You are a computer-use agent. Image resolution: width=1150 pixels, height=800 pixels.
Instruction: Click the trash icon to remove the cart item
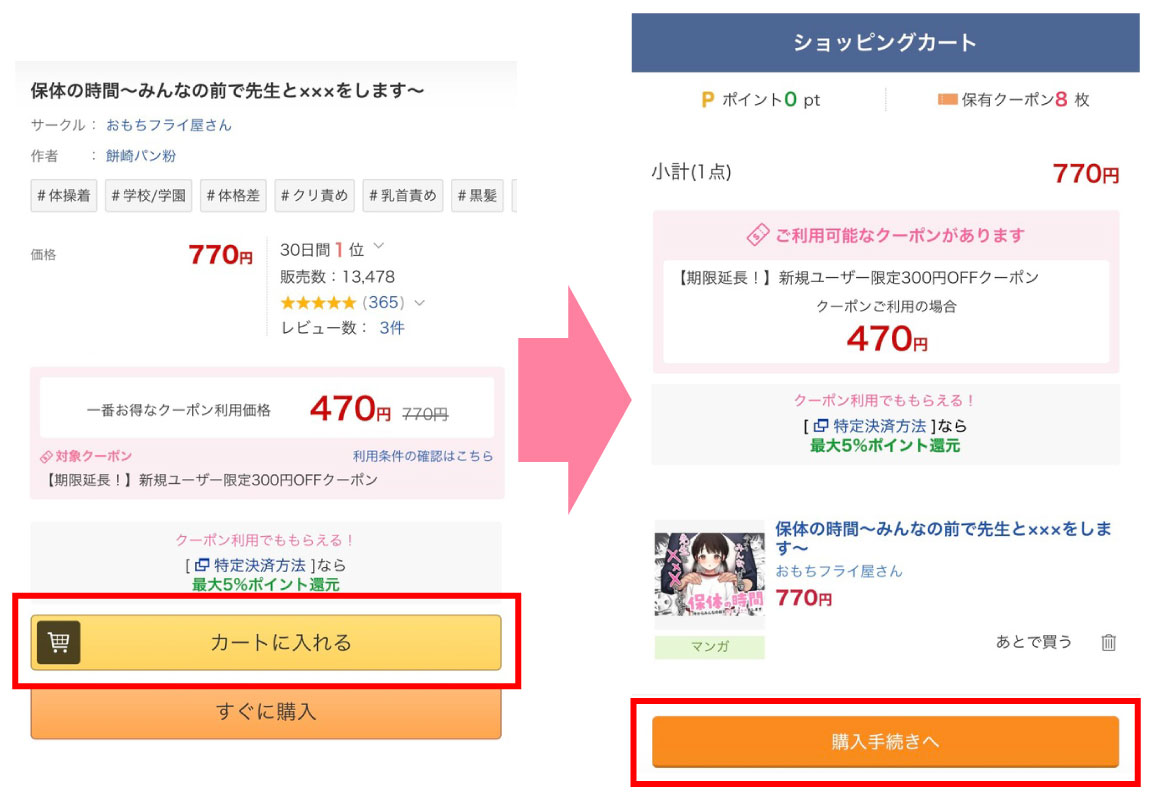tap(1108, 642)
